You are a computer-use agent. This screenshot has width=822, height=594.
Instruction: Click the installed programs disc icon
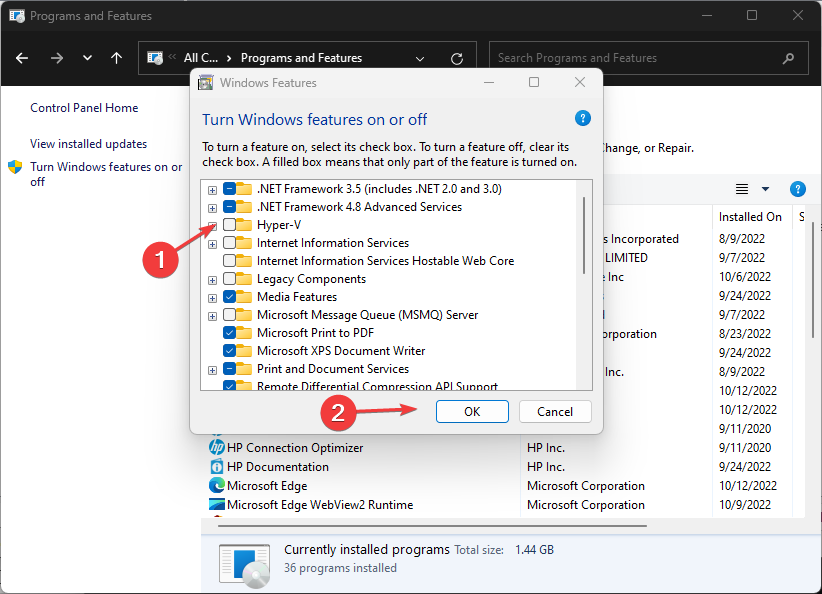(x=245, y=565)
